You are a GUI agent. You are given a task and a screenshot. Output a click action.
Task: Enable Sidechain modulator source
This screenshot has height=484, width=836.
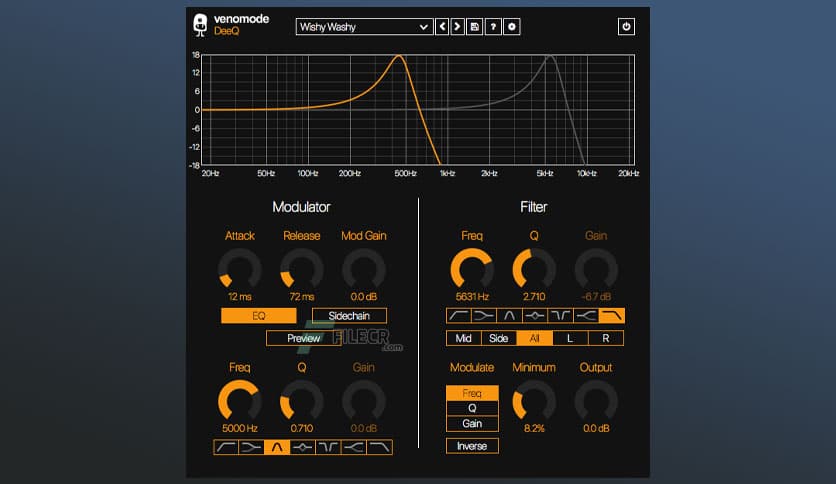[x=349, y=316]
